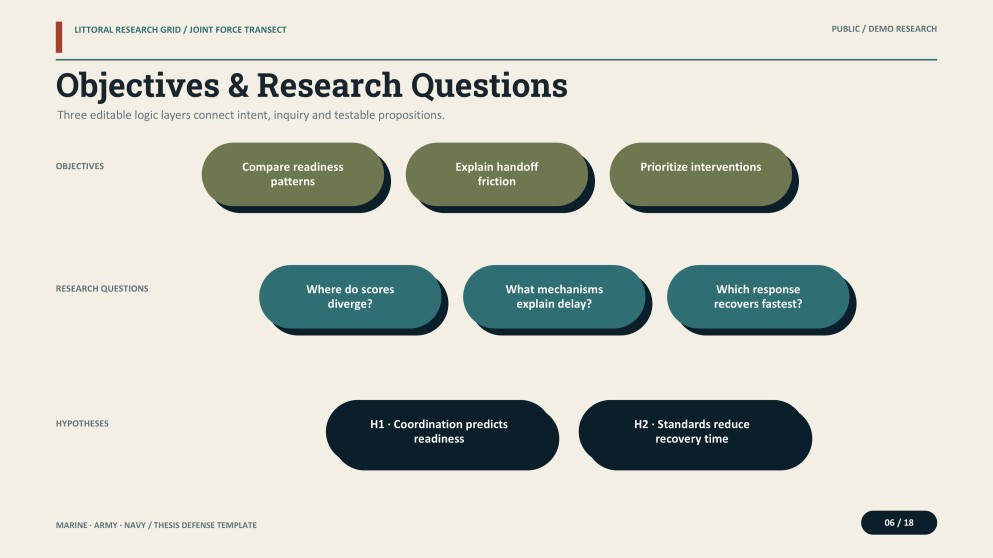The width and height of the screenshot is (993, 558).
Task: Click the 'What mechanisms explain delay?' pill
Action: (x=554, y=296)
